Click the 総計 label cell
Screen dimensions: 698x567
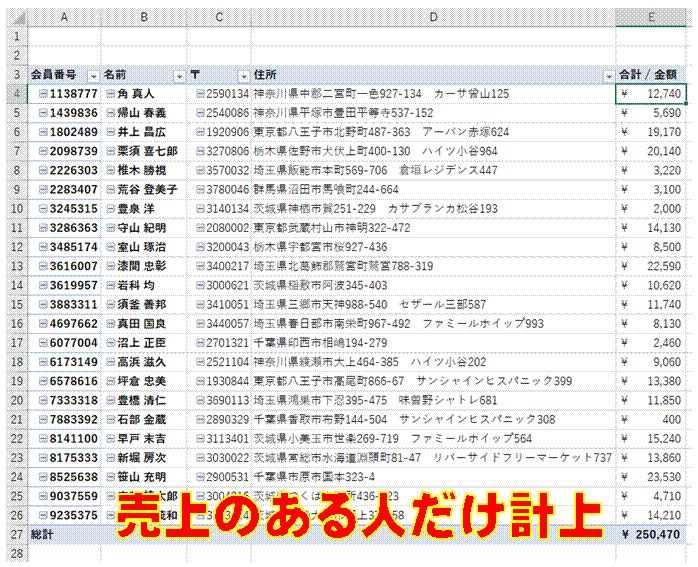tap(64, 534)
